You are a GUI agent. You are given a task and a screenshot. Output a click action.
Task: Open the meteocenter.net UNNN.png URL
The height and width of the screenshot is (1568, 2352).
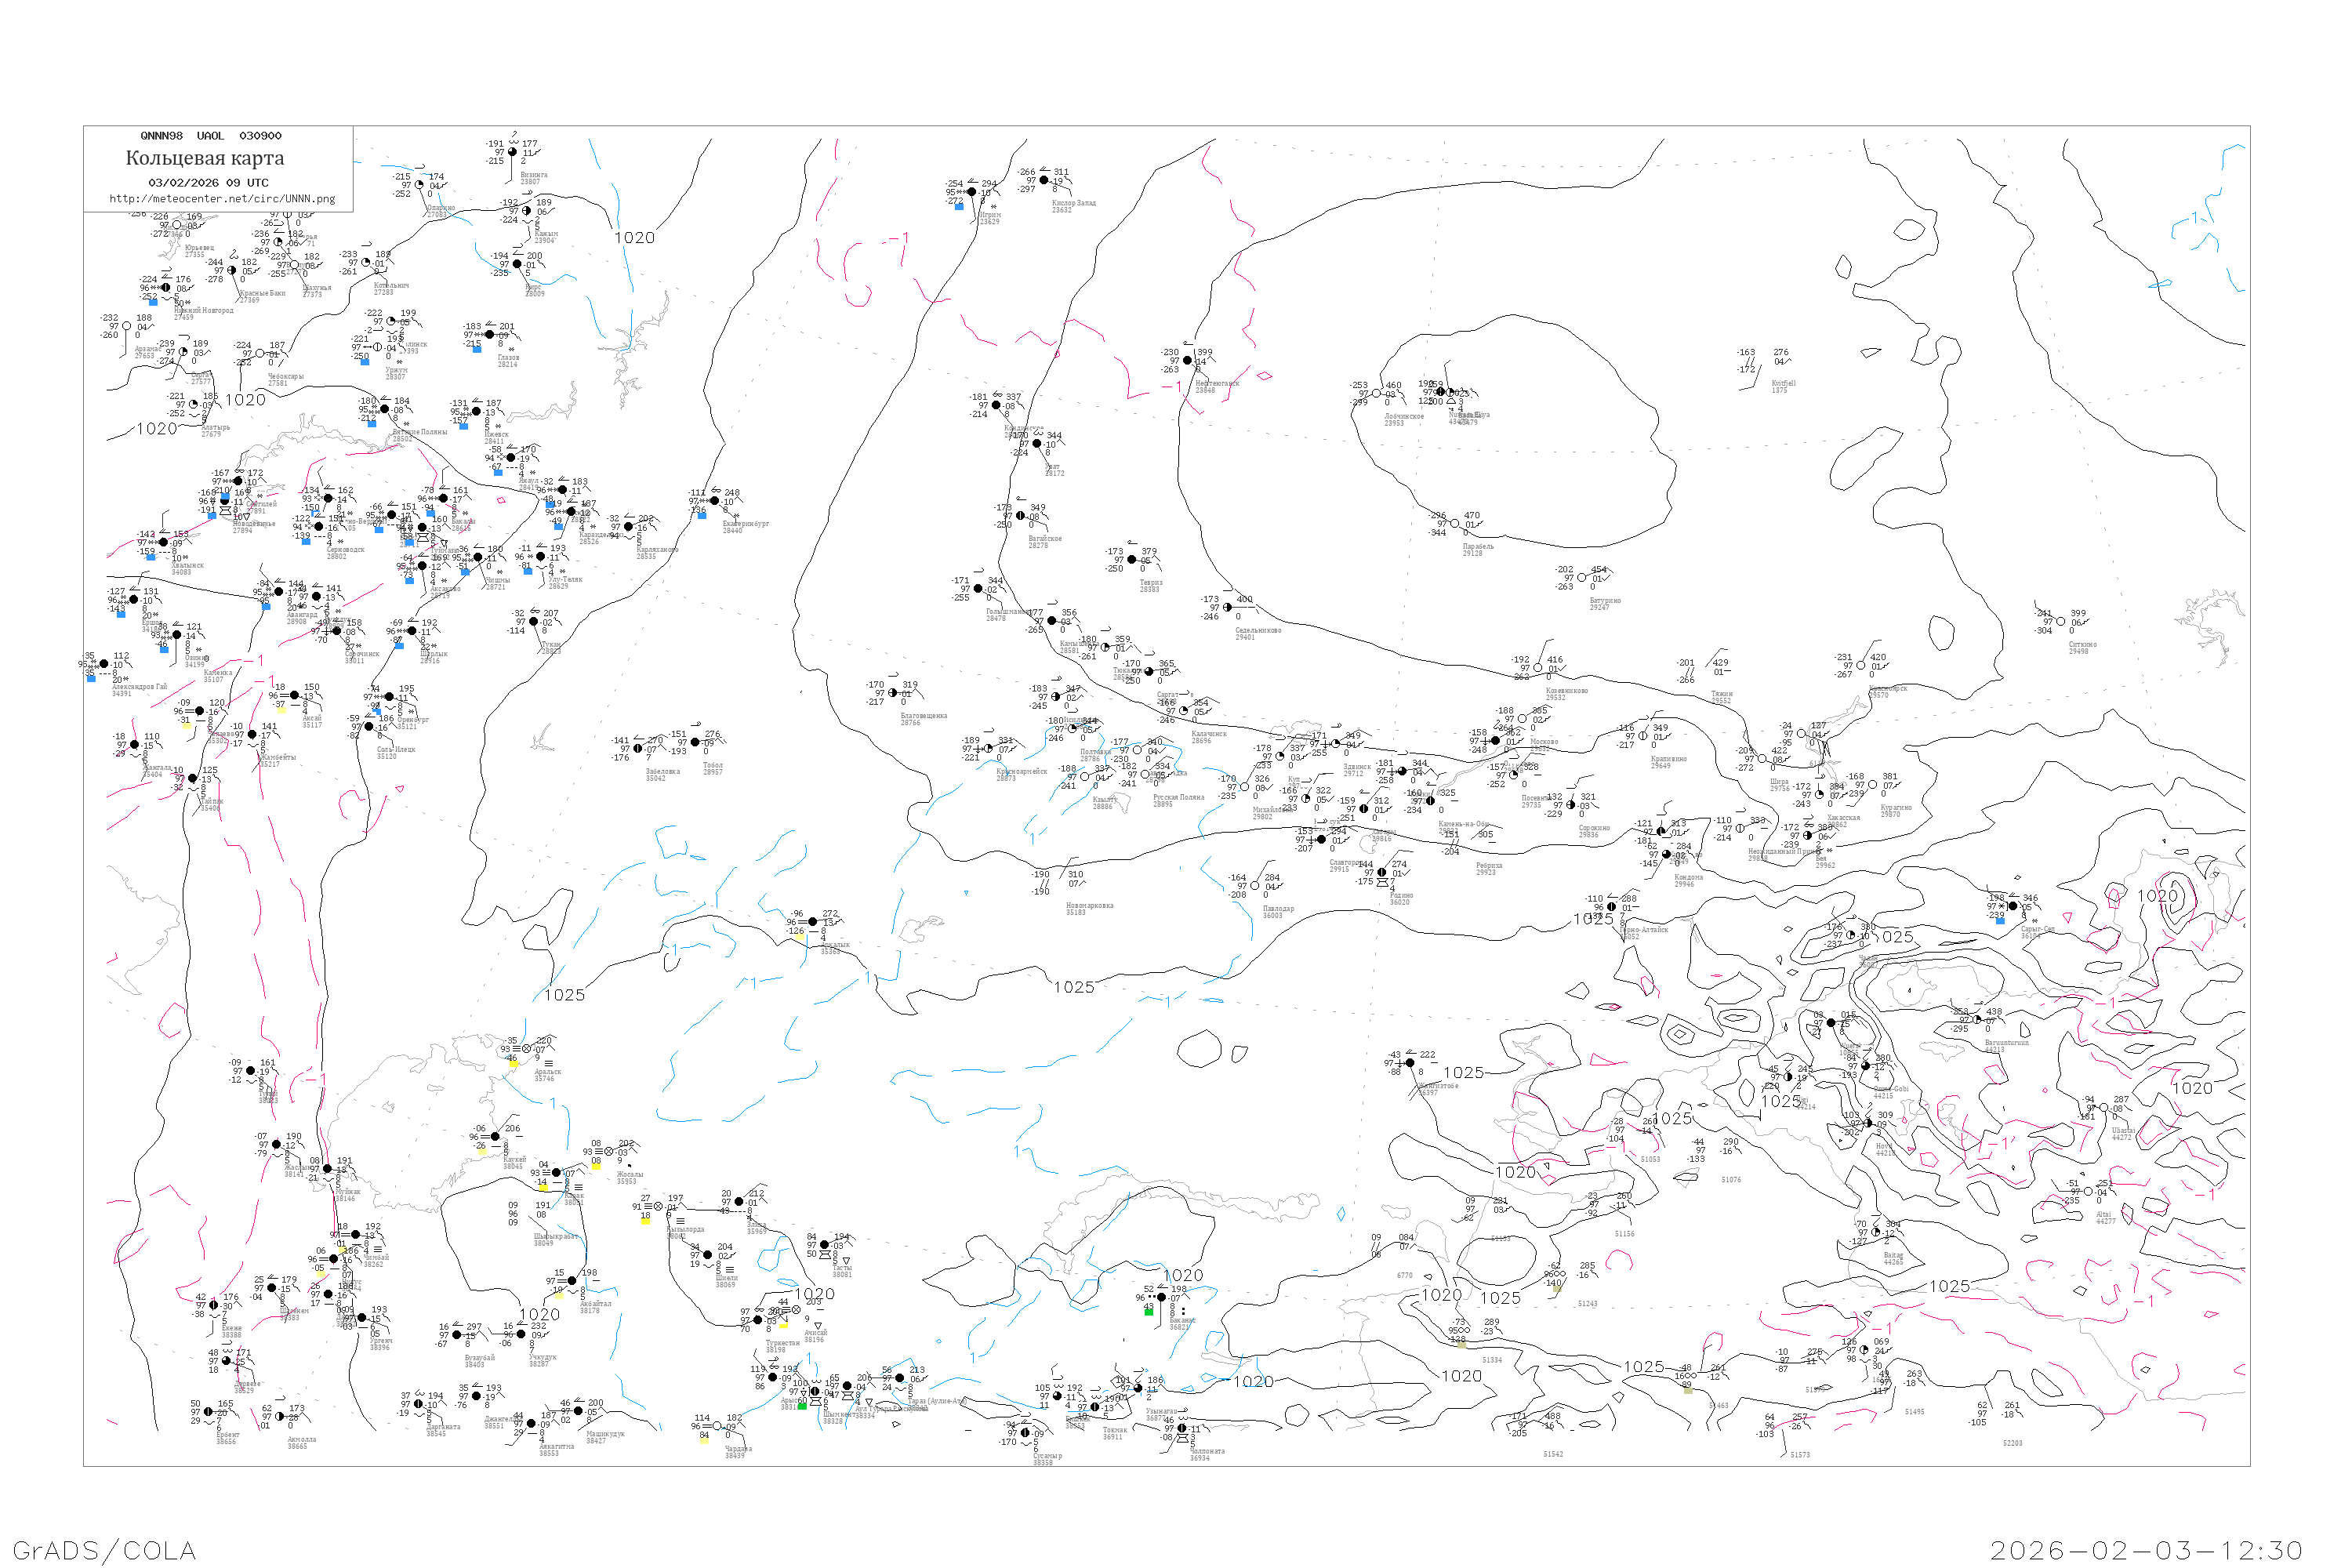(222, 199)
